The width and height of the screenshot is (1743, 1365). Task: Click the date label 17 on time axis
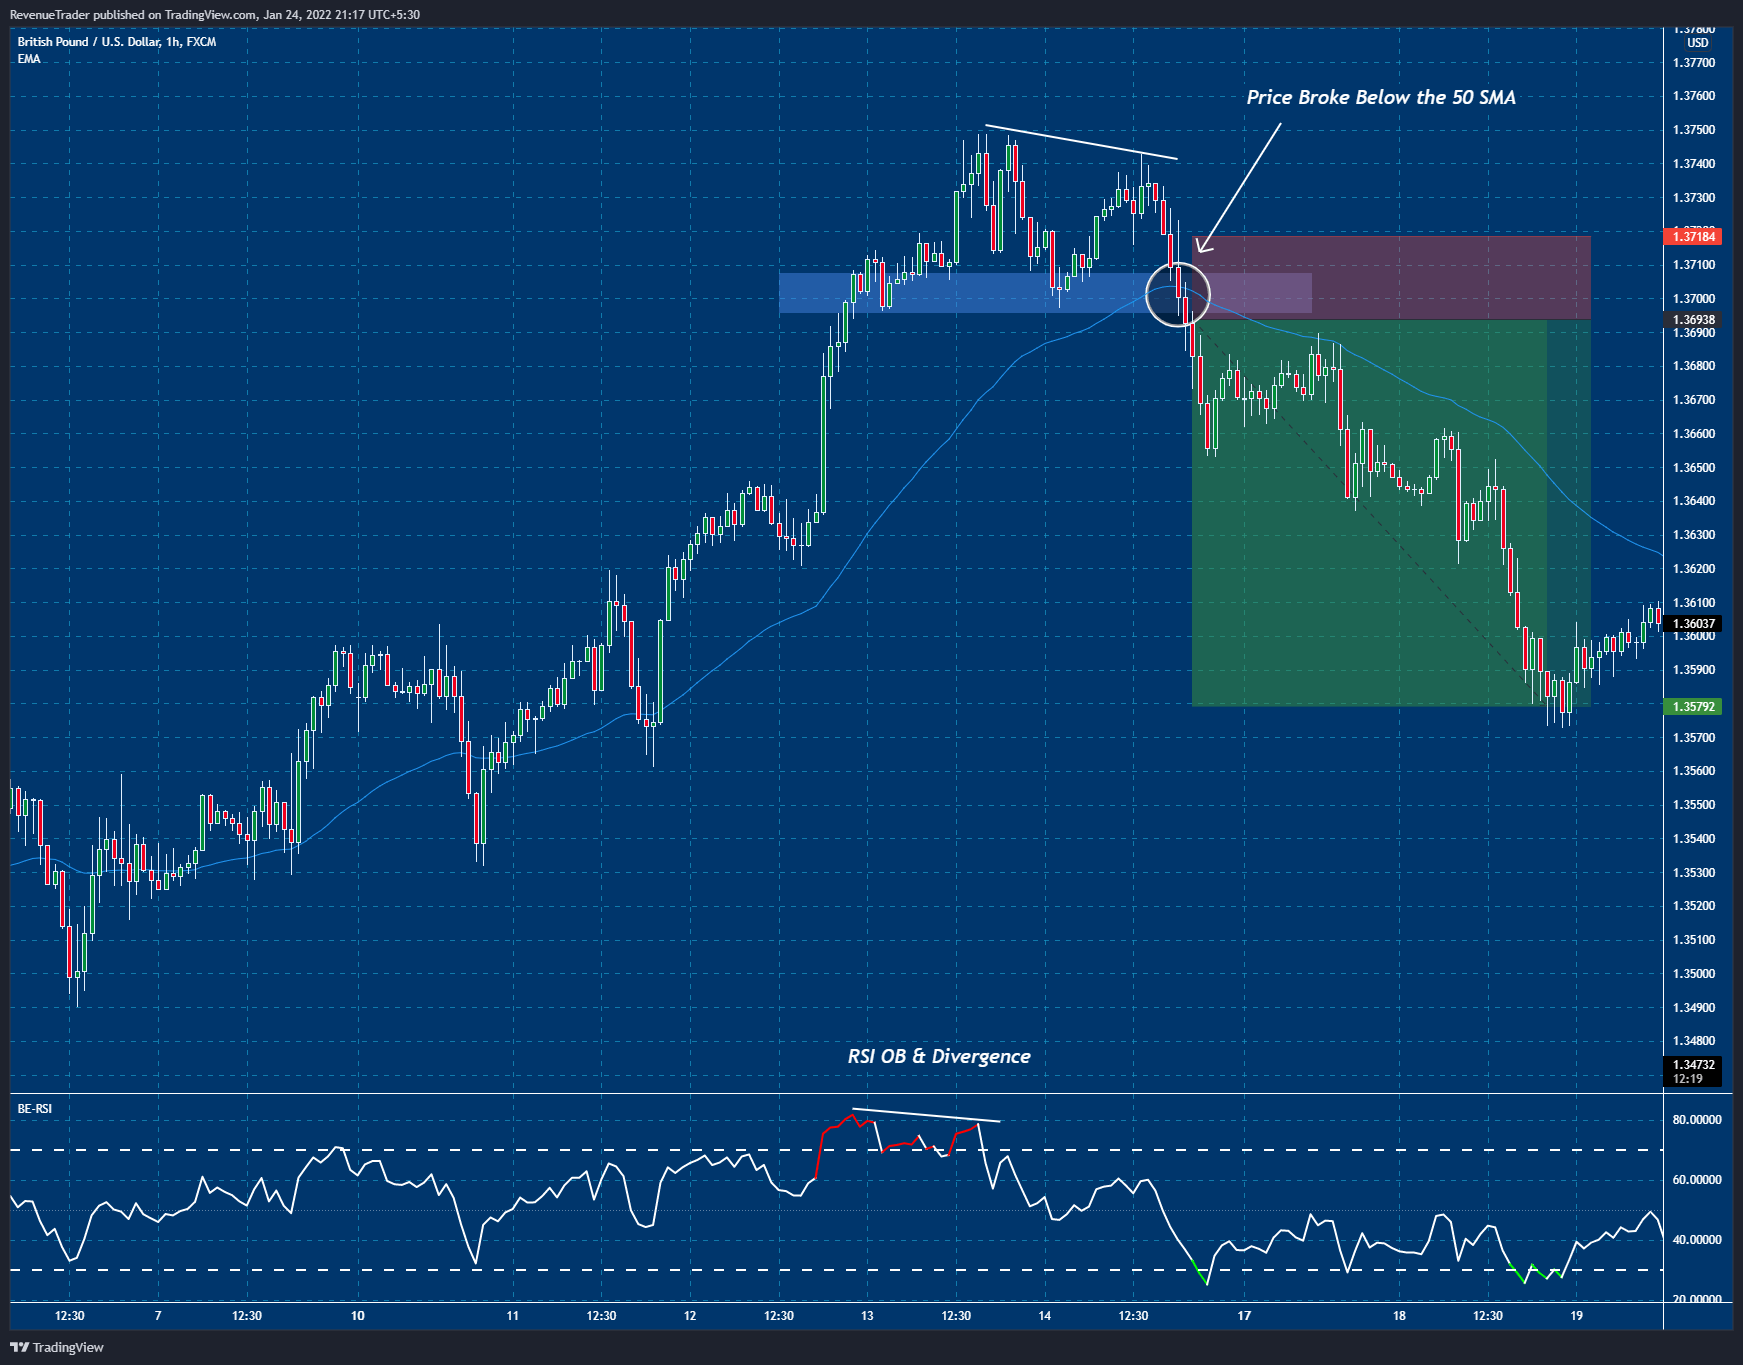pyautogui.click(x=1244, y=1316)
